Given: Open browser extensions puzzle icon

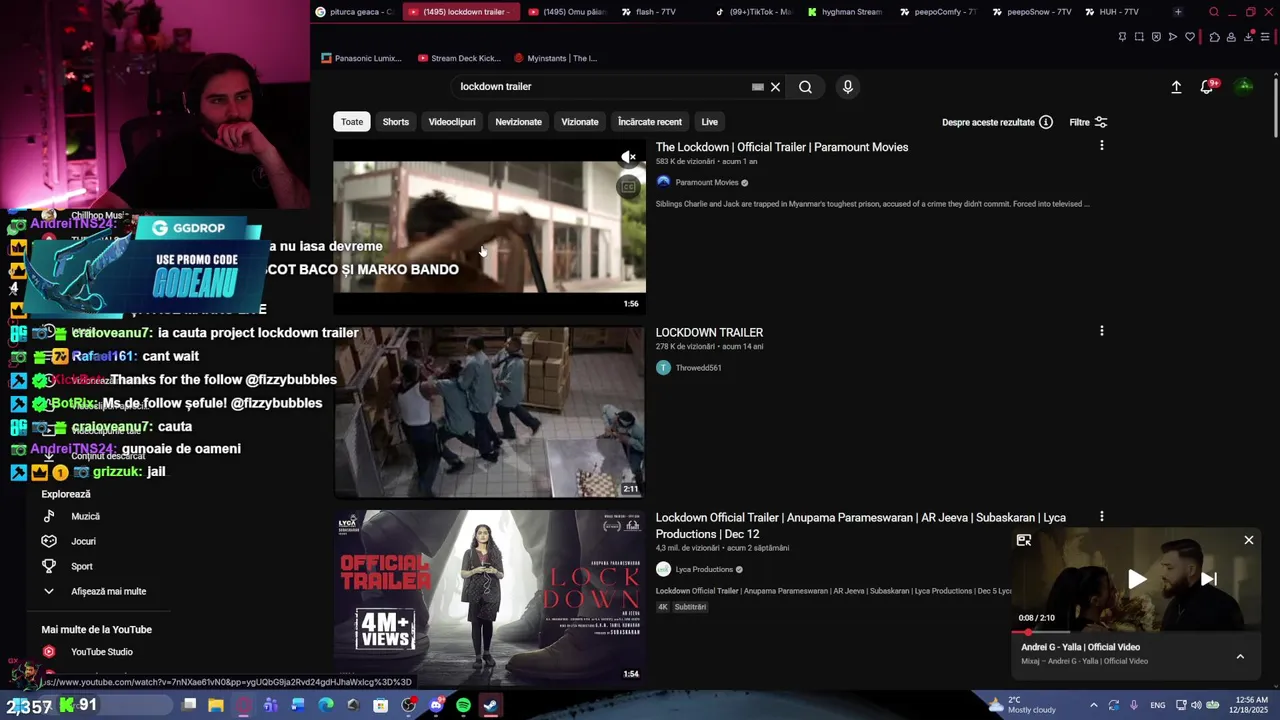Looking at the screenshot, I should click(1215, 37).
